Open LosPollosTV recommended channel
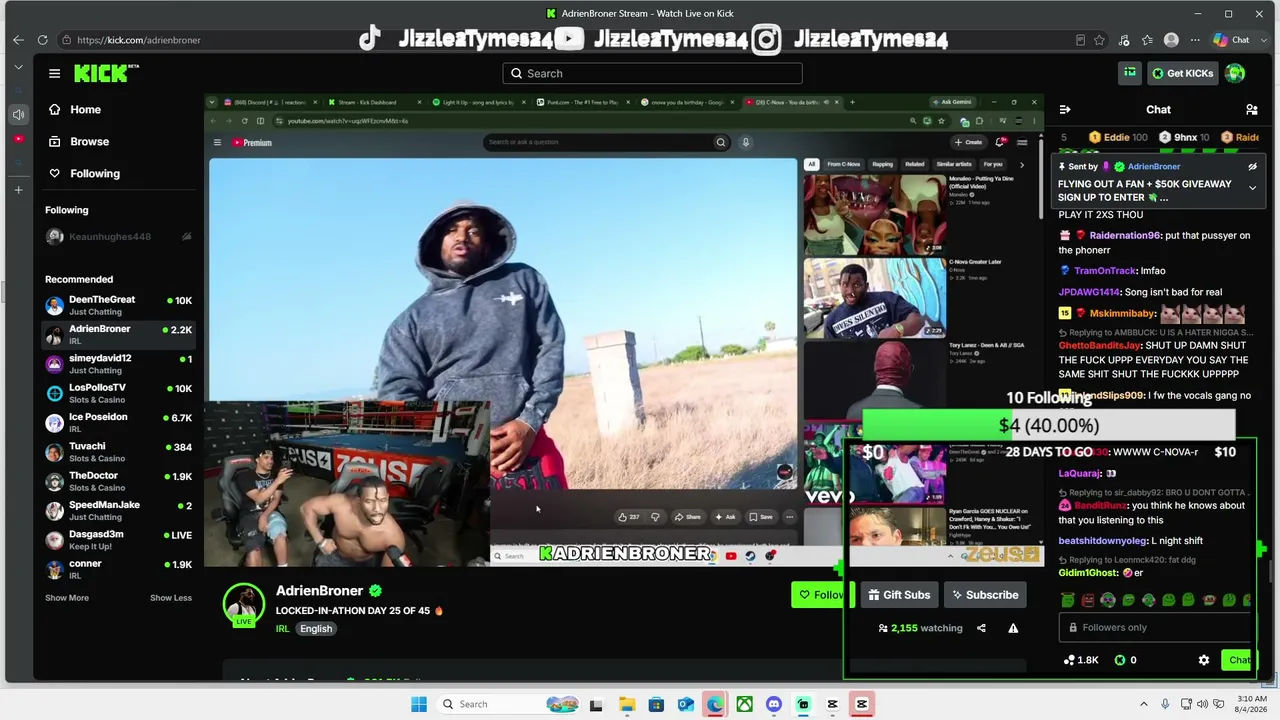Screen dimensions: 1280x720 click(118, 393)
